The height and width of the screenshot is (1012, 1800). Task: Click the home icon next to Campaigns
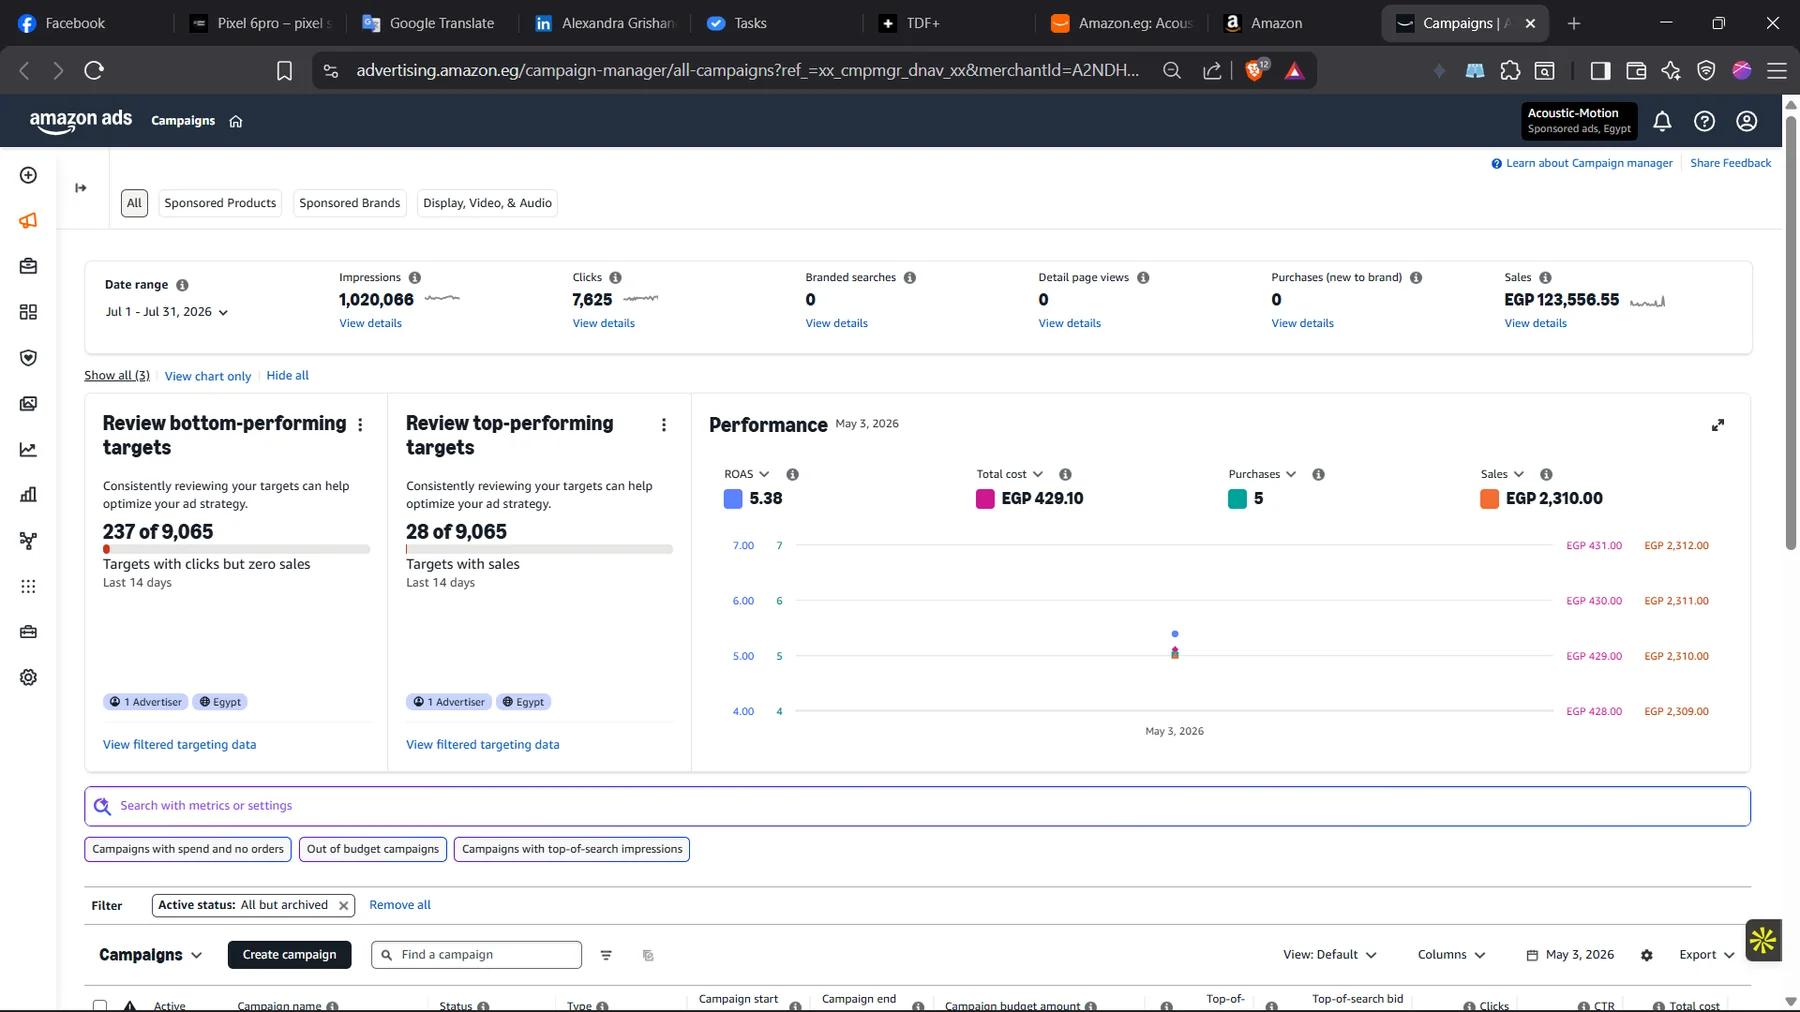point(236,121)
